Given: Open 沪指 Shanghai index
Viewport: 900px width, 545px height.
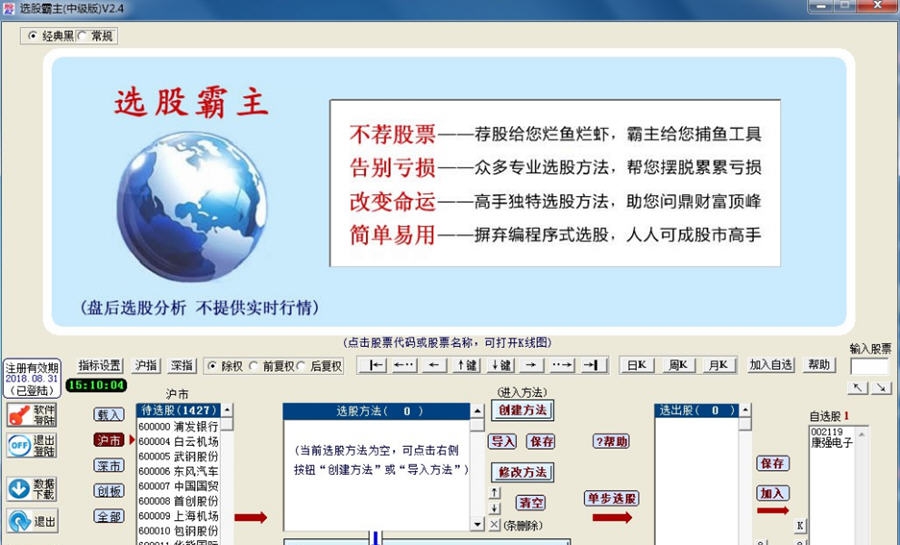Looking at the screenshot, I should 146,366.
